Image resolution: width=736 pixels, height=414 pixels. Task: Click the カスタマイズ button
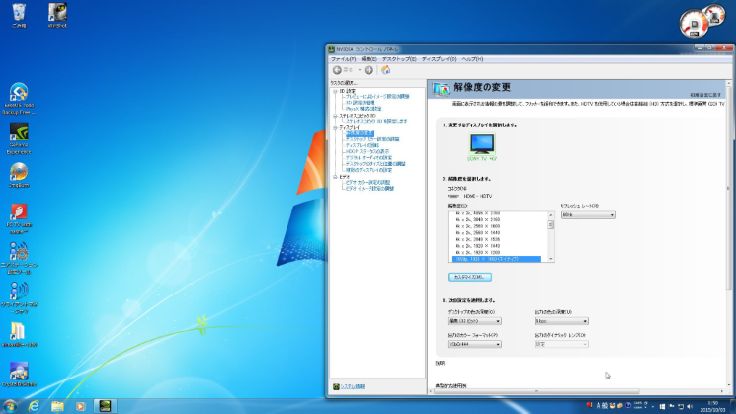point(470,277)
